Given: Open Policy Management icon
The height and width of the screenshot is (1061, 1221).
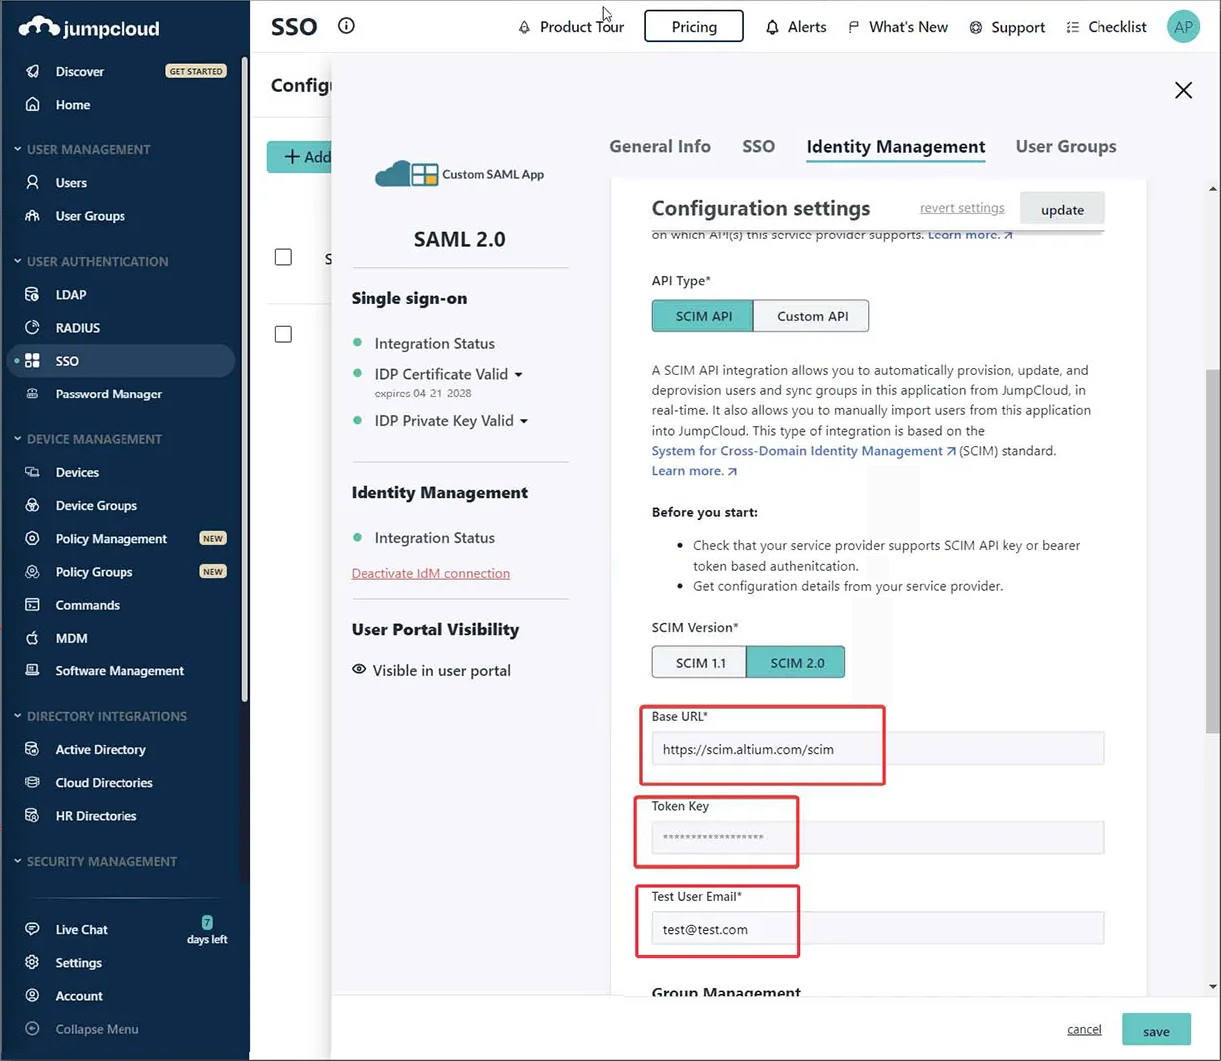Looking at the screenshot, I should (x=33, y=538).
